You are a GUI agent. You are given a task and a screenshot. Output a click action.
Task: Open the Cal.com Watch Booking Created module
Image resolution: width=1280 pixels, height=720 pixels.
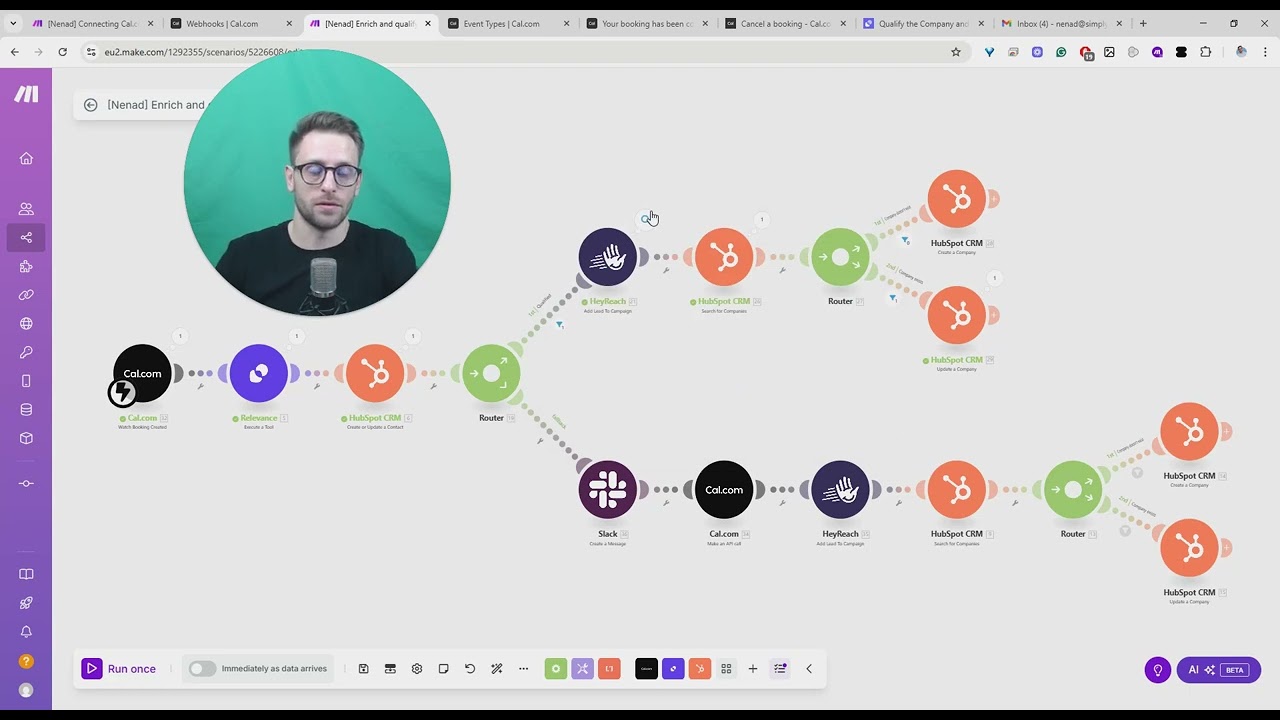point(142,374)
